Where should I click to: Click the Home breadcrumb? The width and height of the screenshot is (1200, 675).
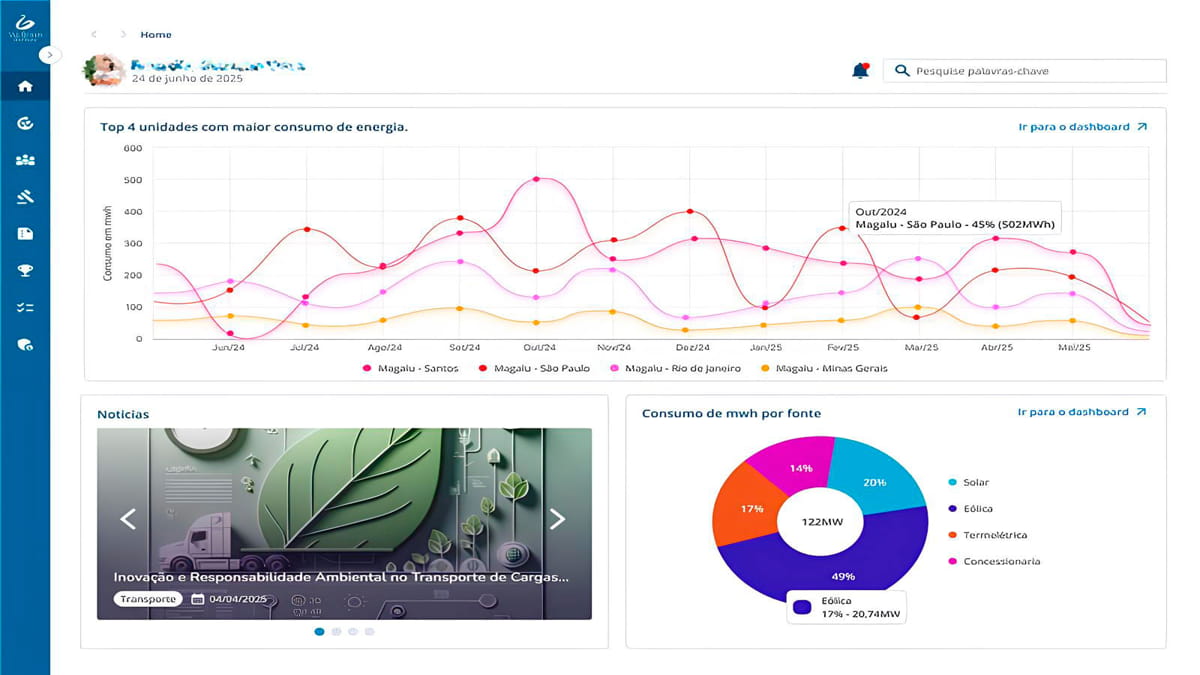pos(156,35)
